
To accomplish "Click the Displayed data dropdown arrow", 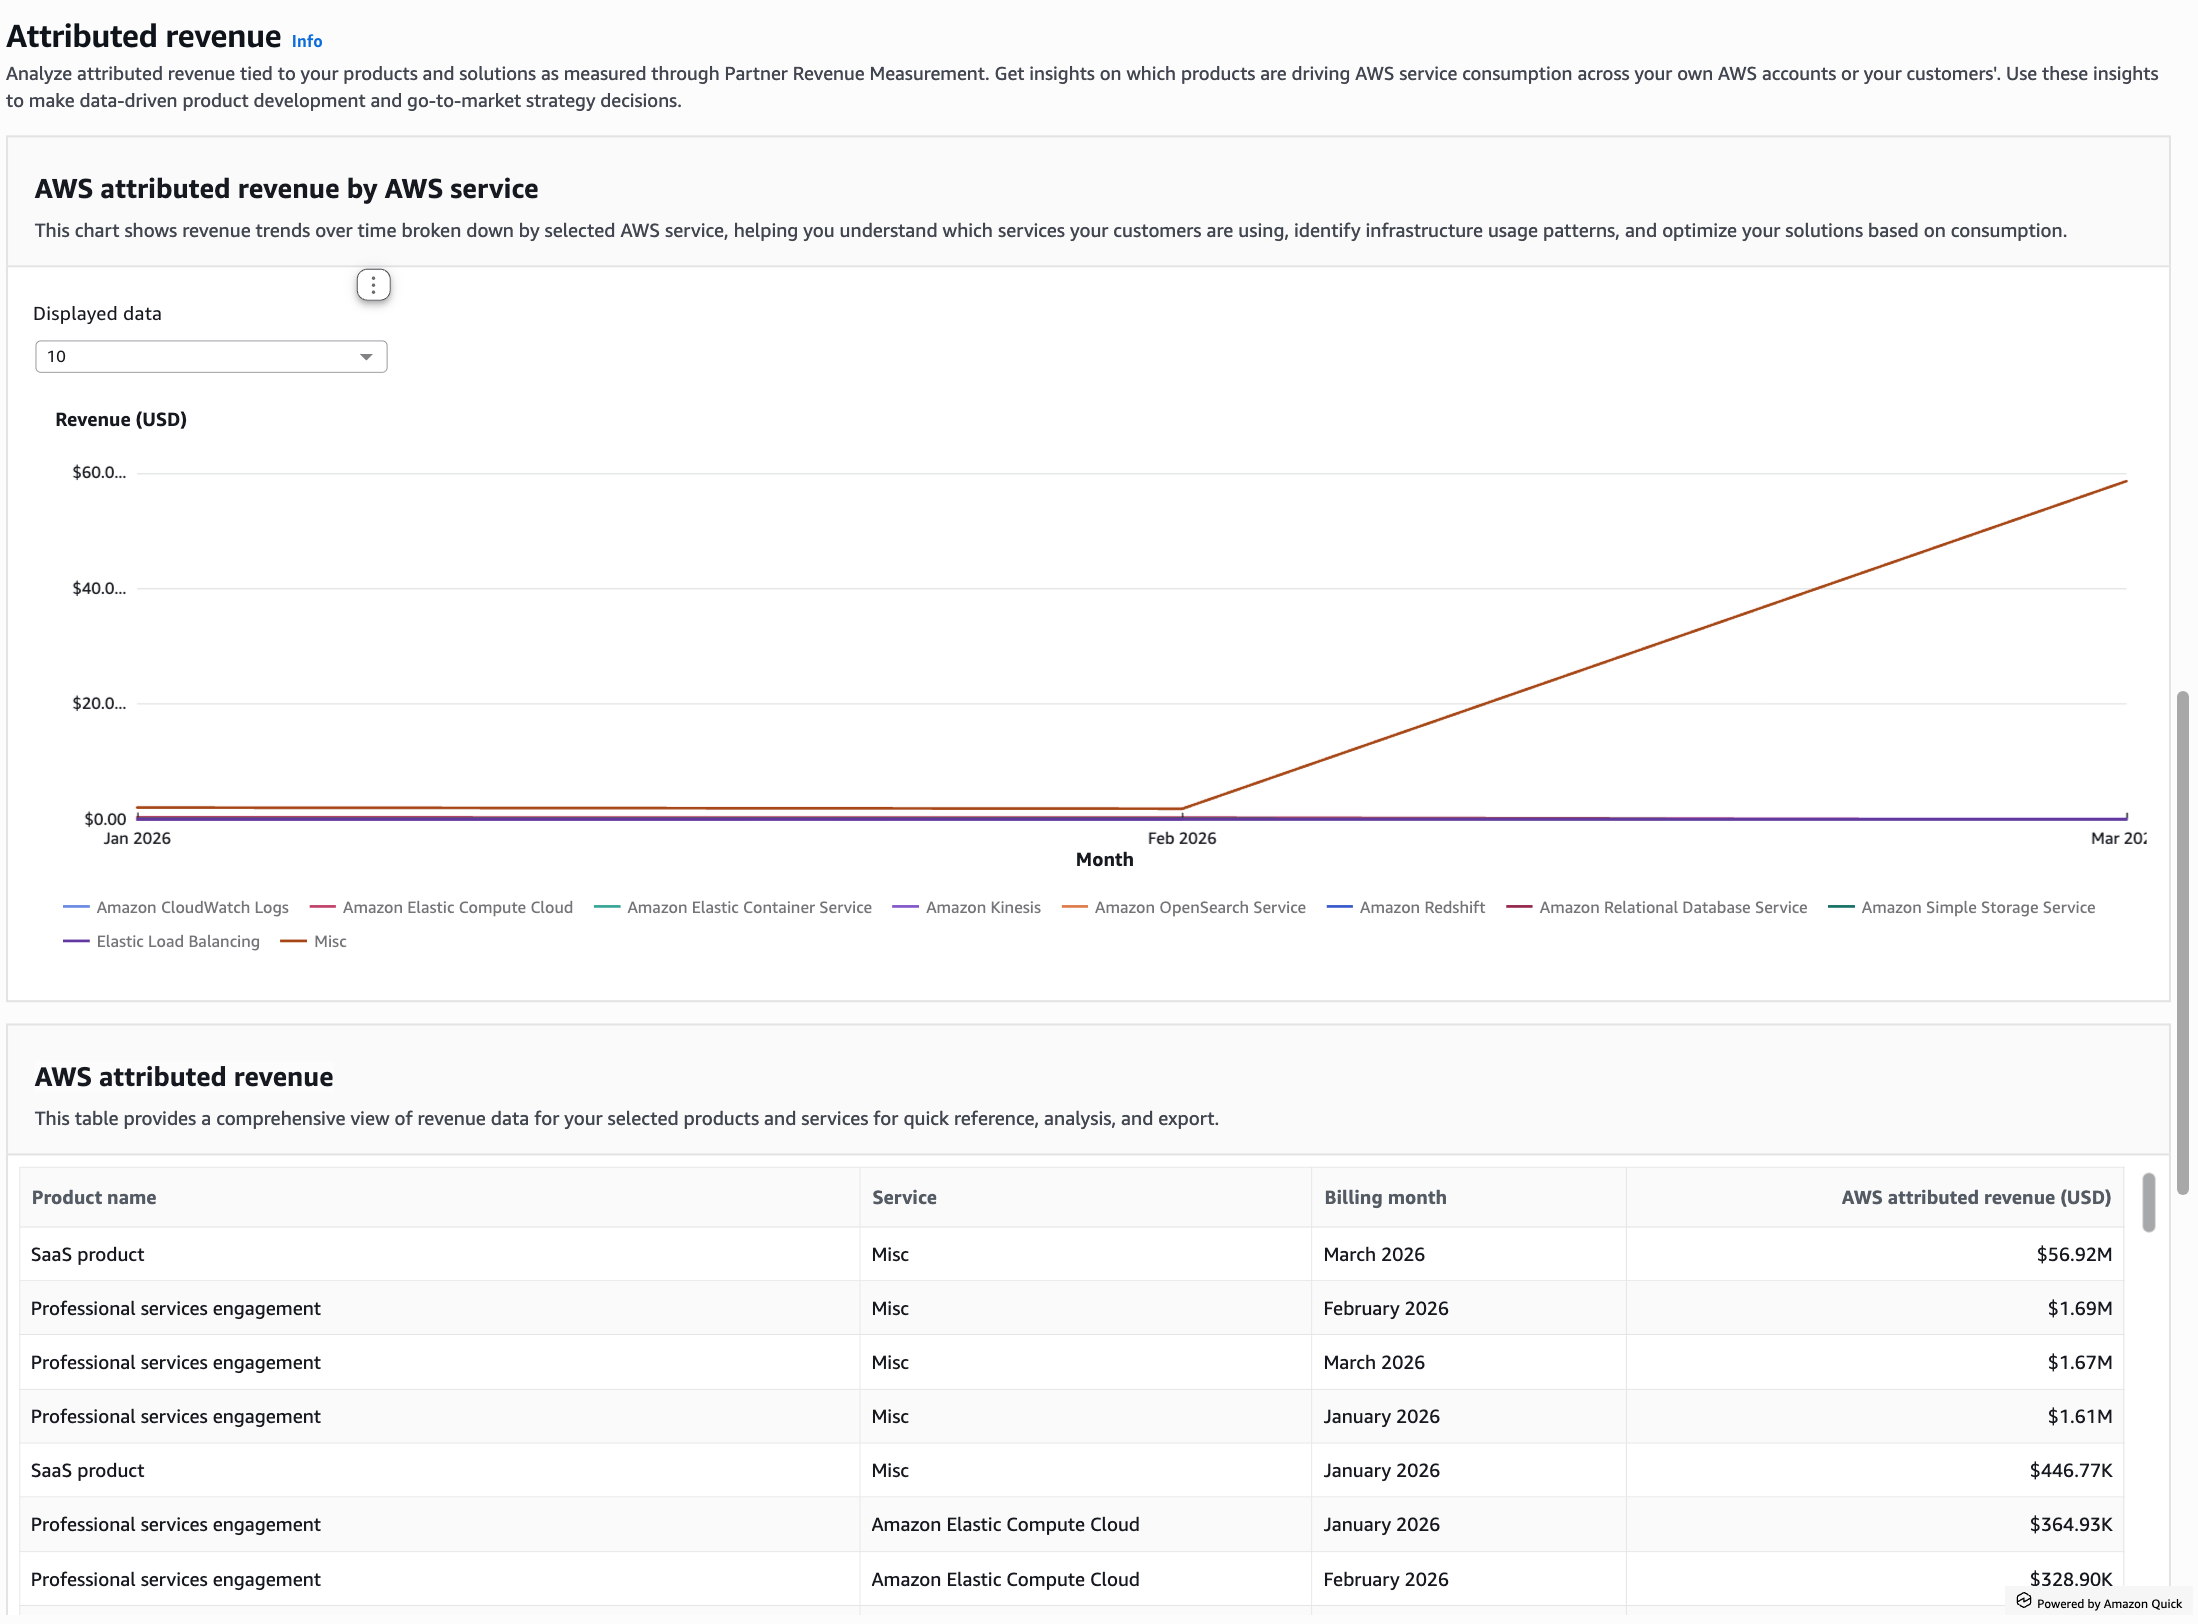I will [366, 357].
